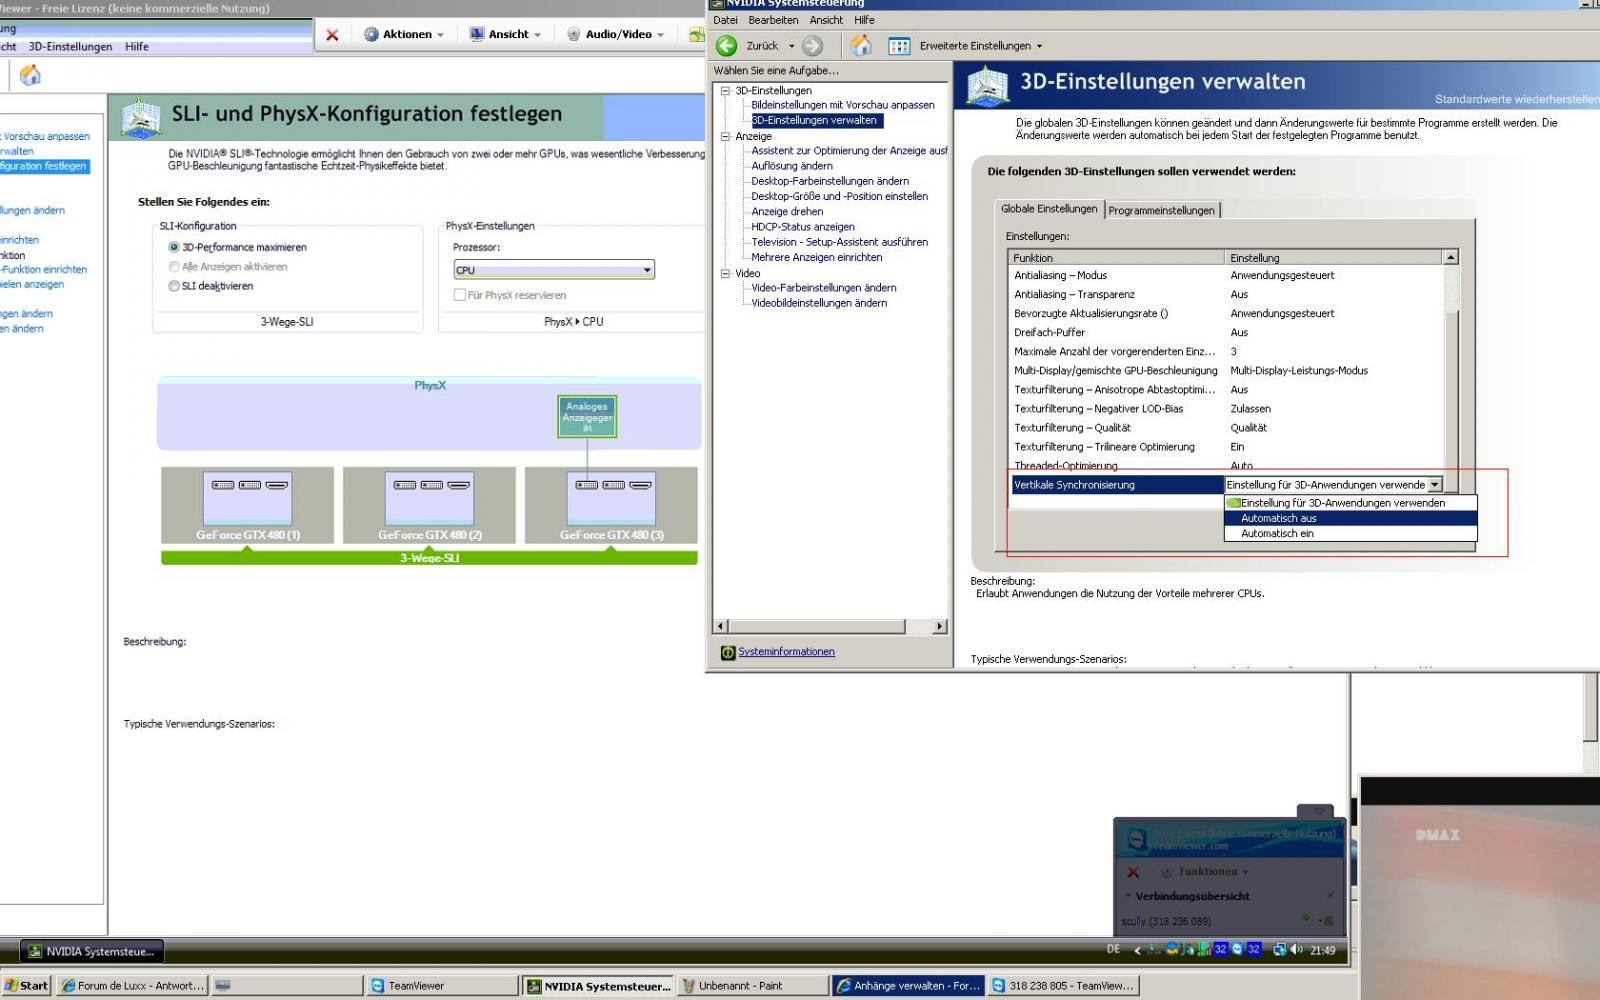Click the Analoges Anzeigegerät display box
Screen dimensions: 1600x1000
(587, 417)
